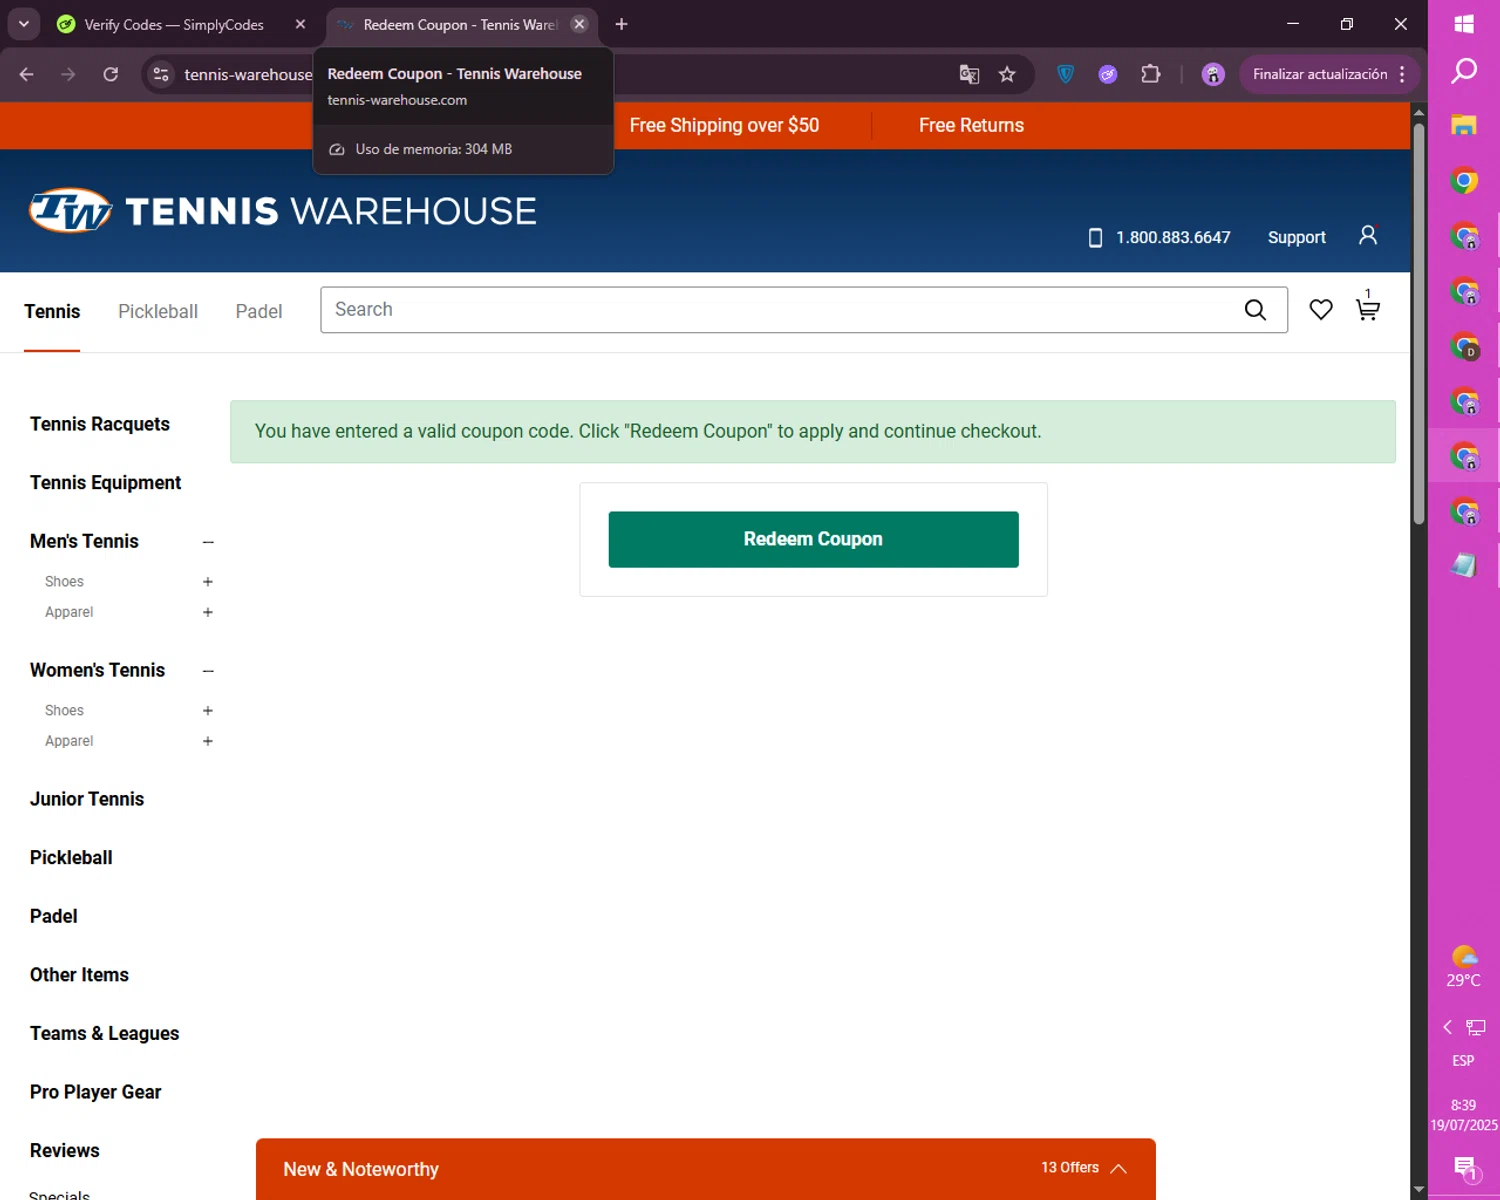Screen dimensions: 1500x1200
Task: Open the Windows Start button
Action: coord(1464,23)
